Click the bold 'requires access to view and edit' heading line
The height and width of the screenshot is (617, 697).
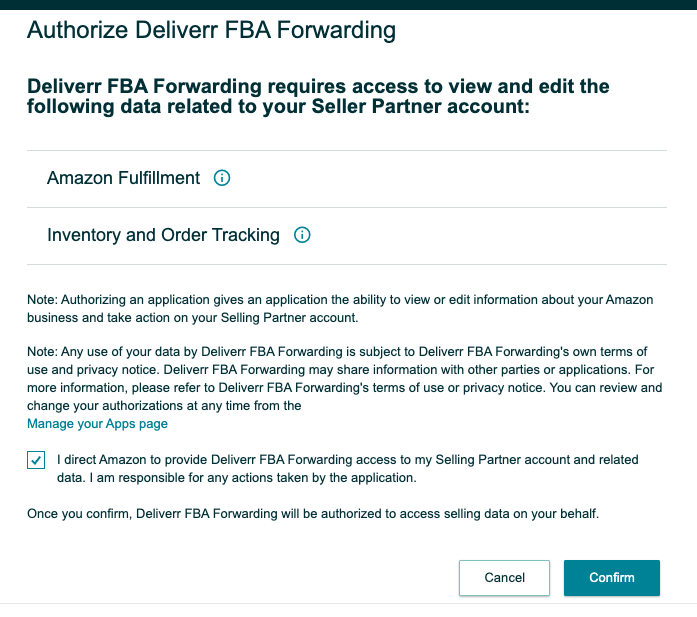[x=318, y=86]
